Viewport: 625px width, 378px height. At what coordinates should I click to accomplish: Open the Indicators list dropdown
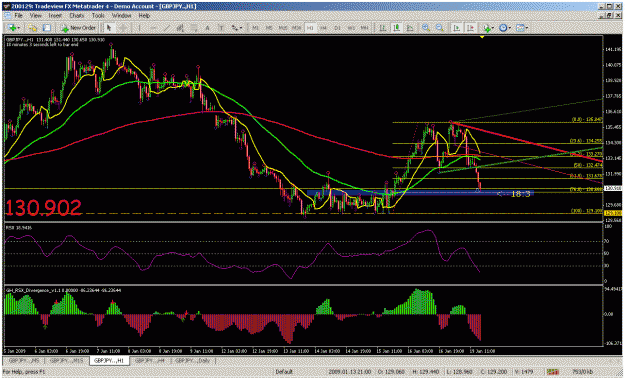click(488, 28)
